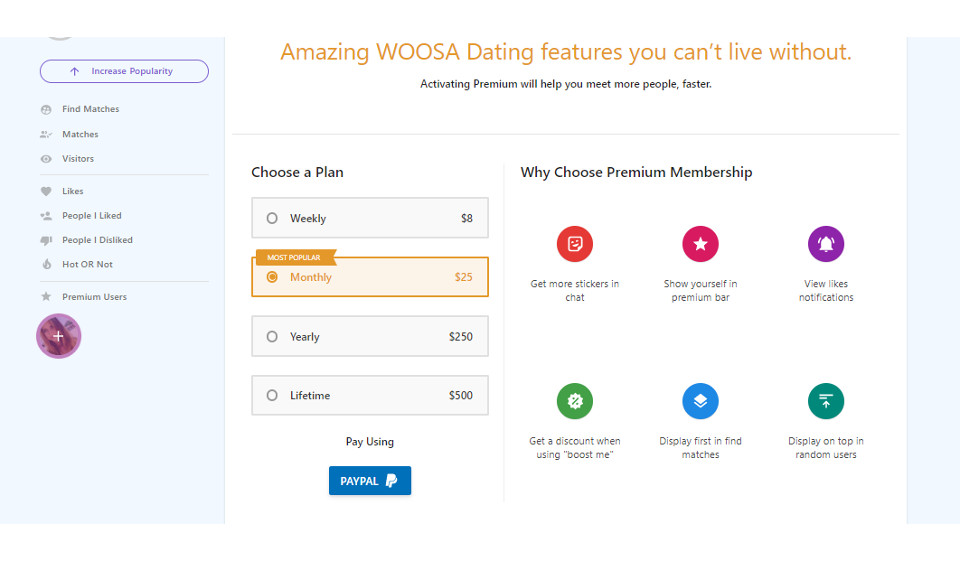The height and width of the screenshot is (561, 960).
Task: Click the profile avatar with plus sign
Action: coord(58,336)
